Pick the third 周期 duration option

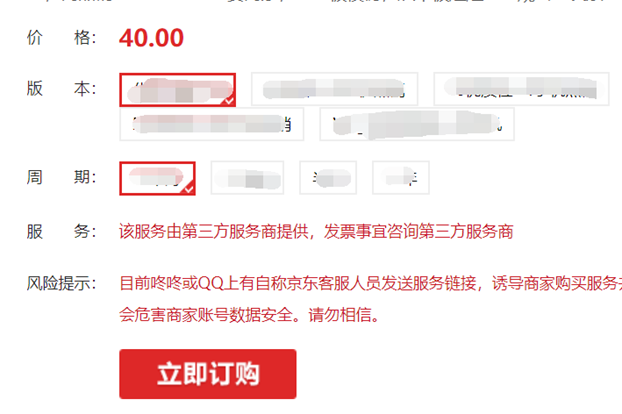click(x=328, y=177)
